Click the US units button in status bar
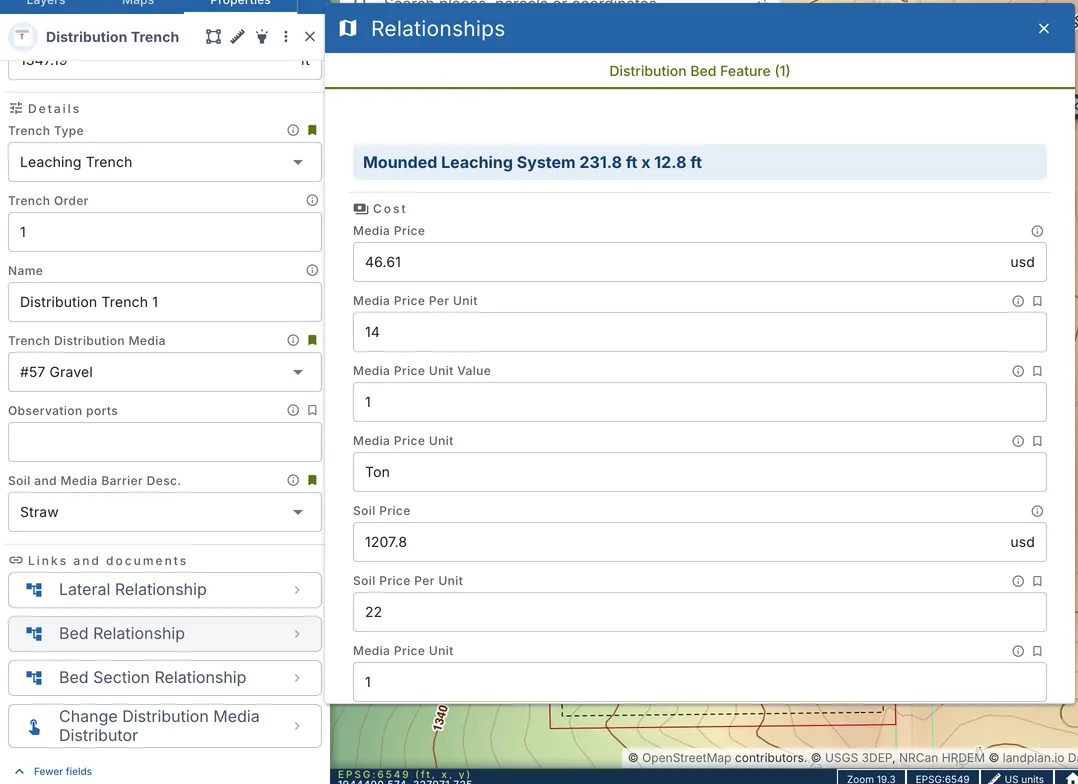This screenshot has width=1078, height=784. tap(1016, 778)
